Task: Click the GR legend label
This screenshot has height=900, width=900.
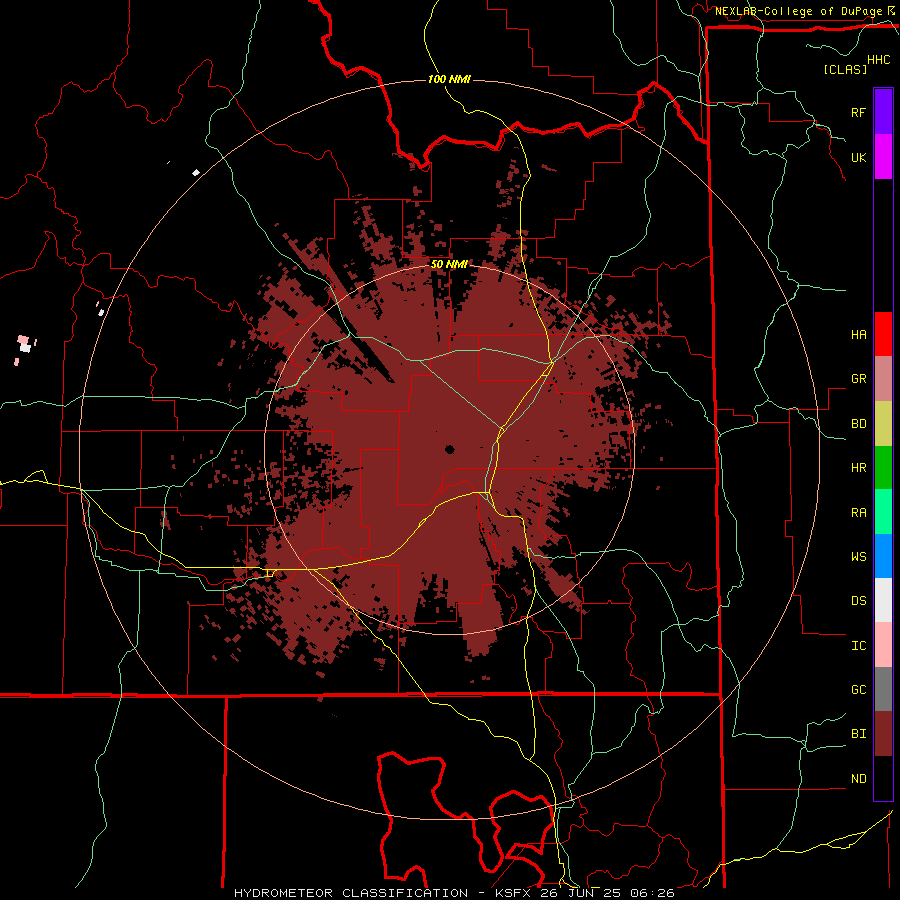Action: 858,379
